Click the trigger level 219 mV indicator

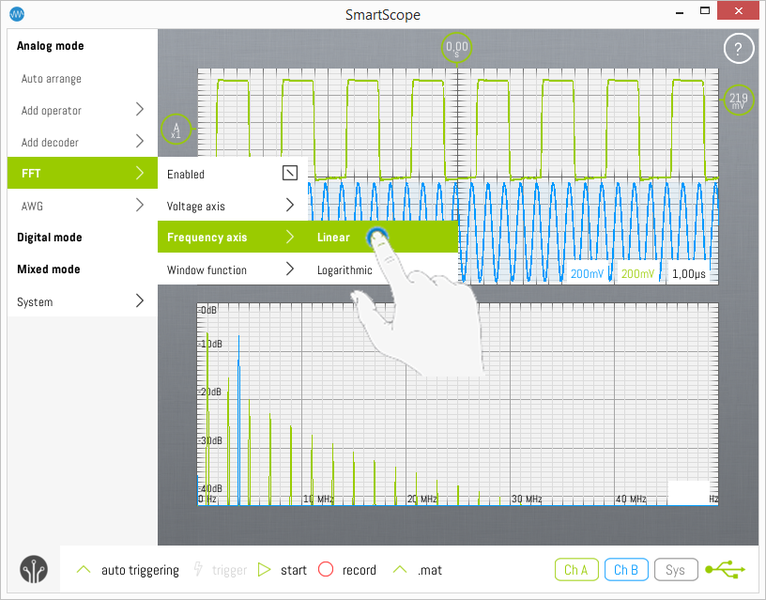click(738, 100)
